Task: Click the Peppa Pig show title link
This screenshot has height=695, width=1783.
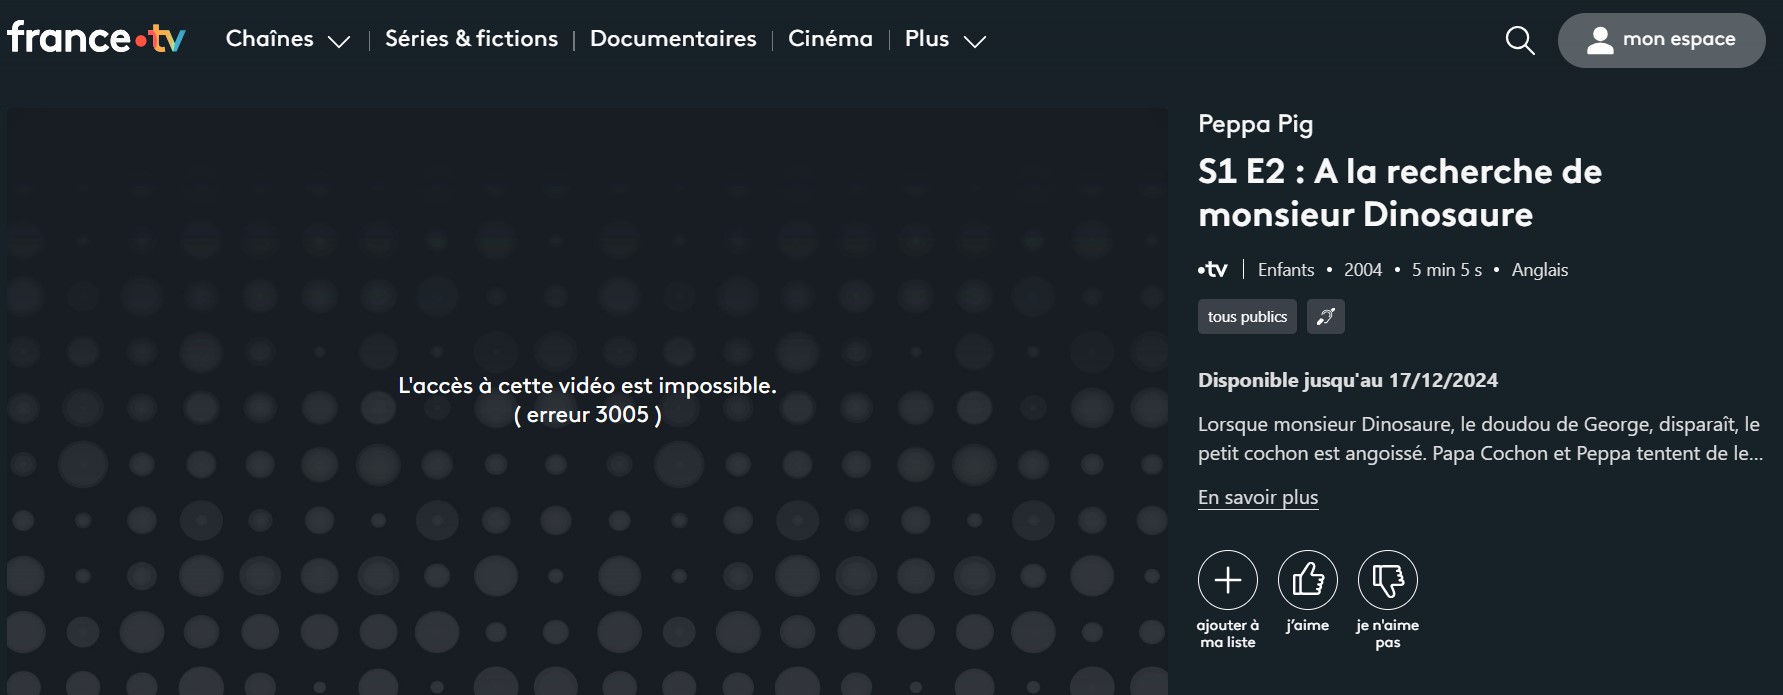Action: tap(1256, 124)
